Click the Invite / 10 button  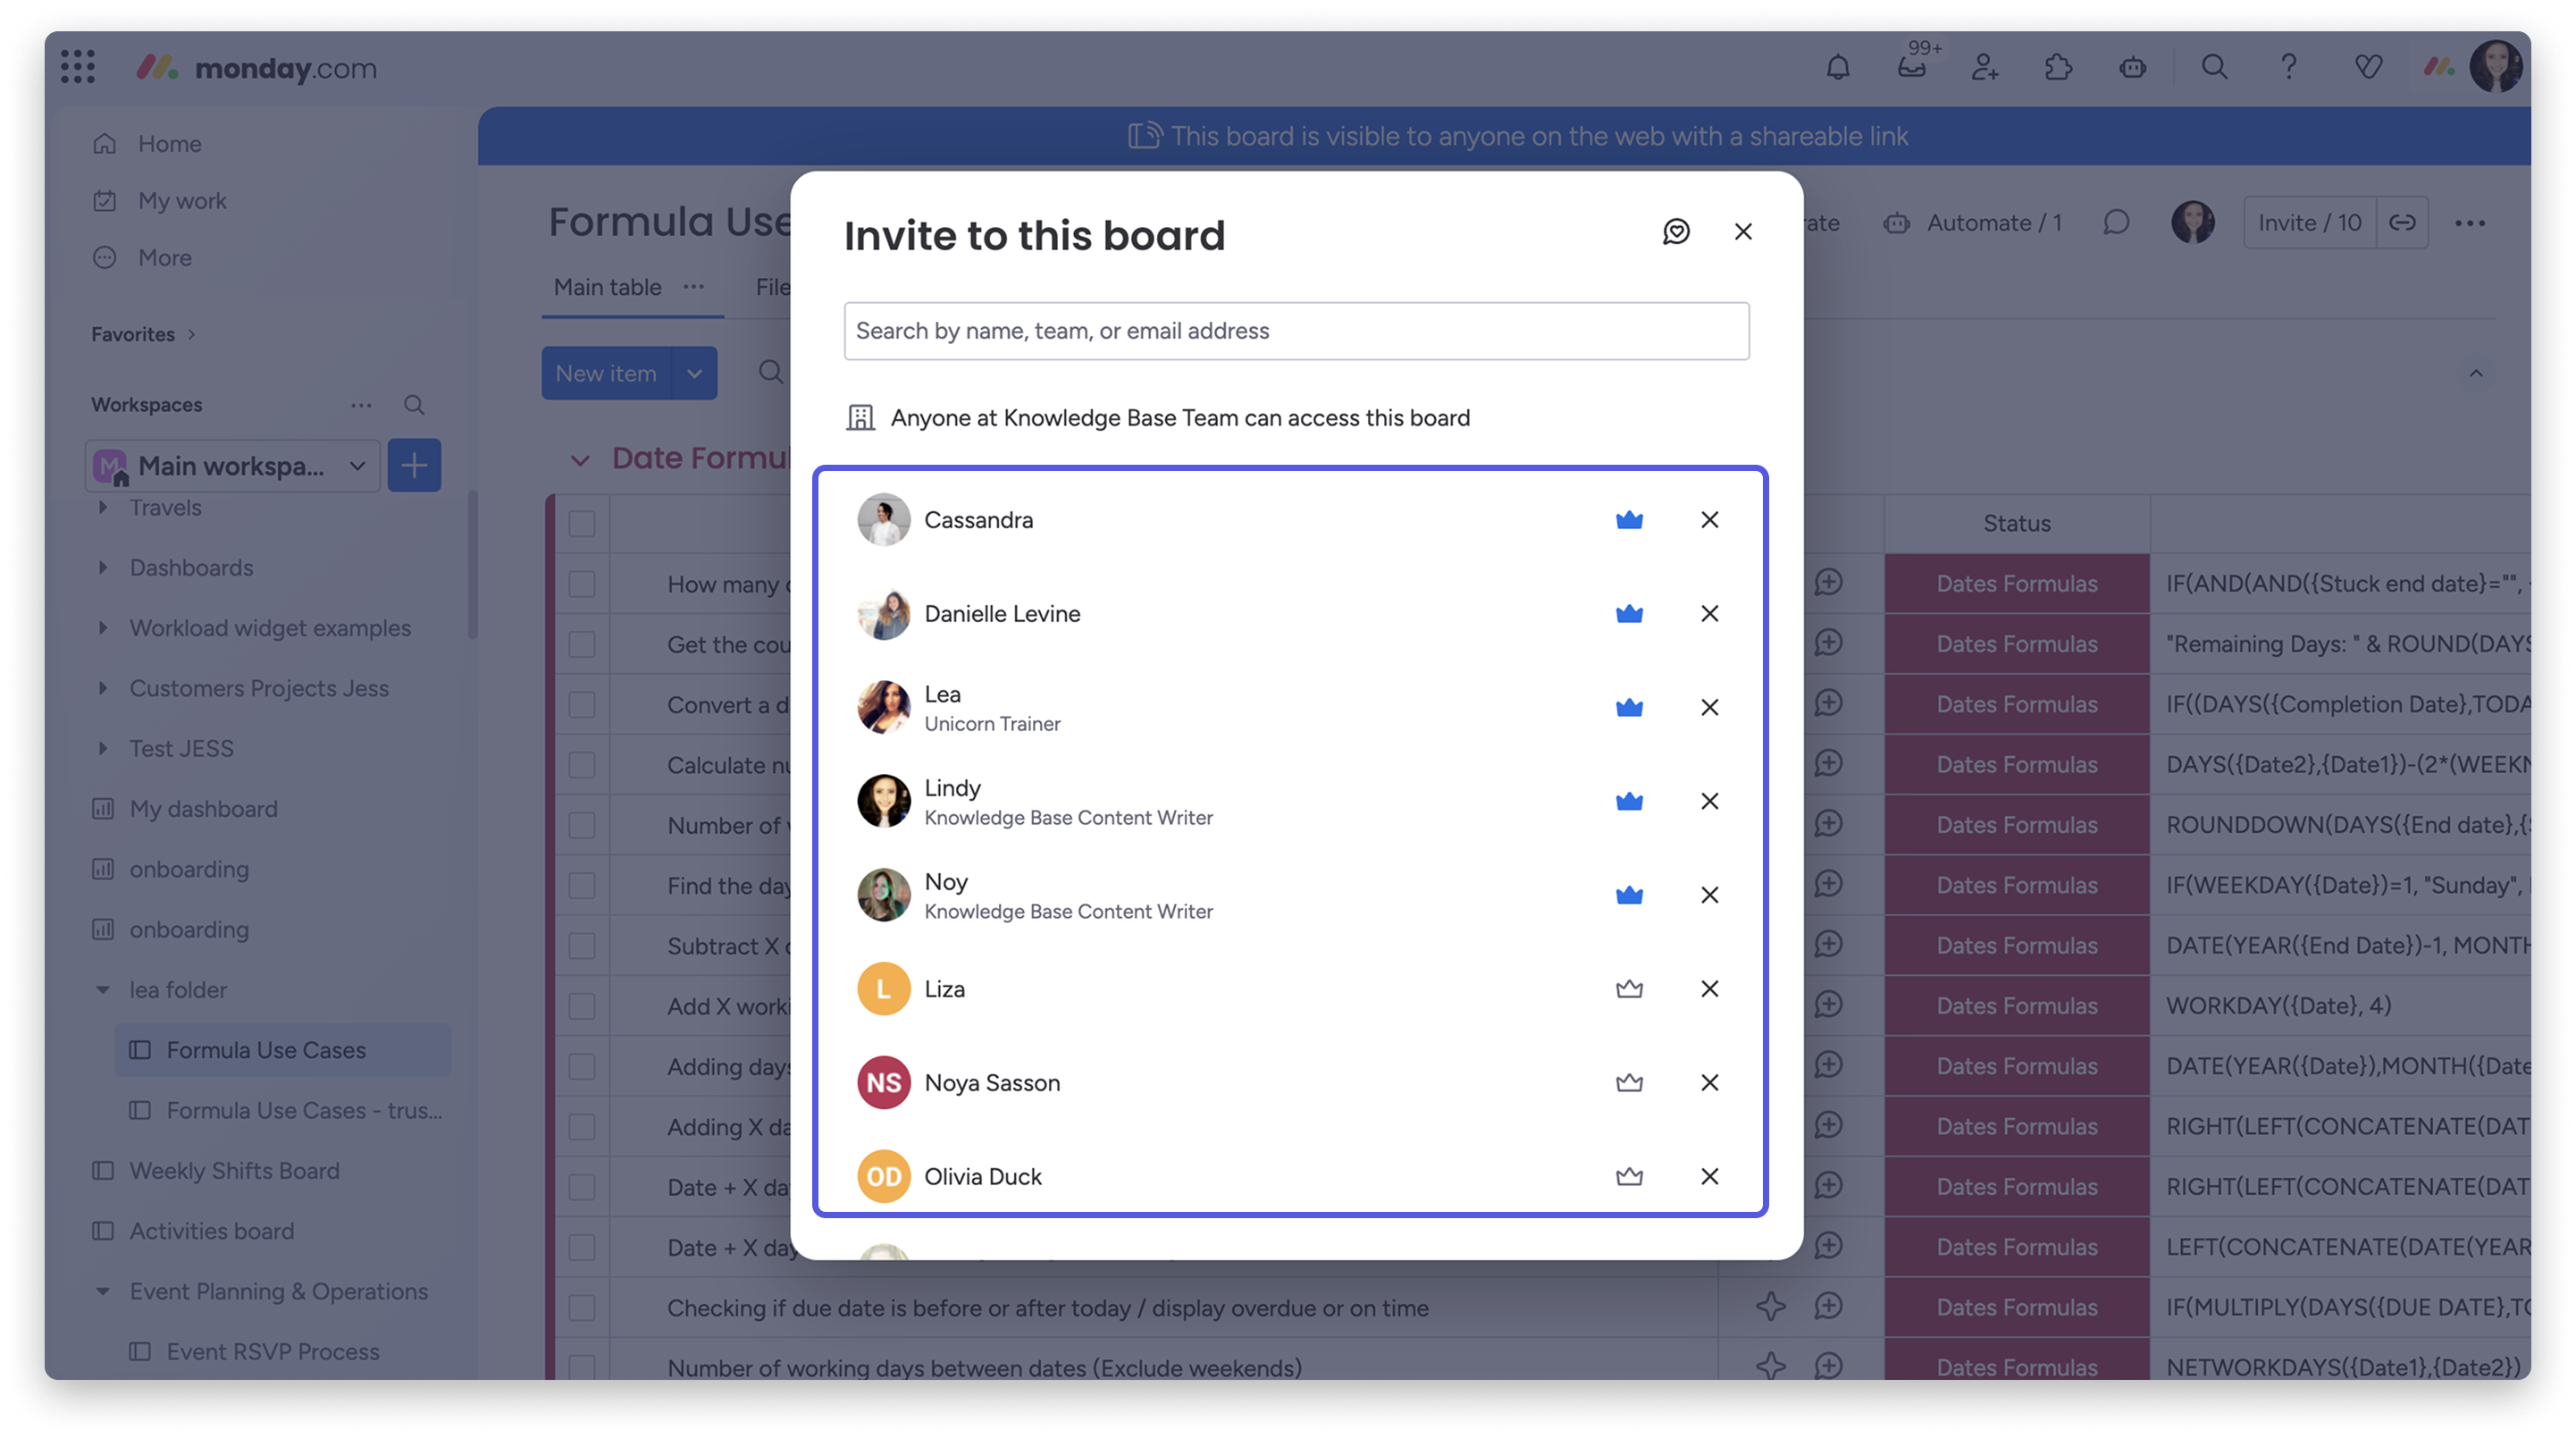(x=2308, y=223)
